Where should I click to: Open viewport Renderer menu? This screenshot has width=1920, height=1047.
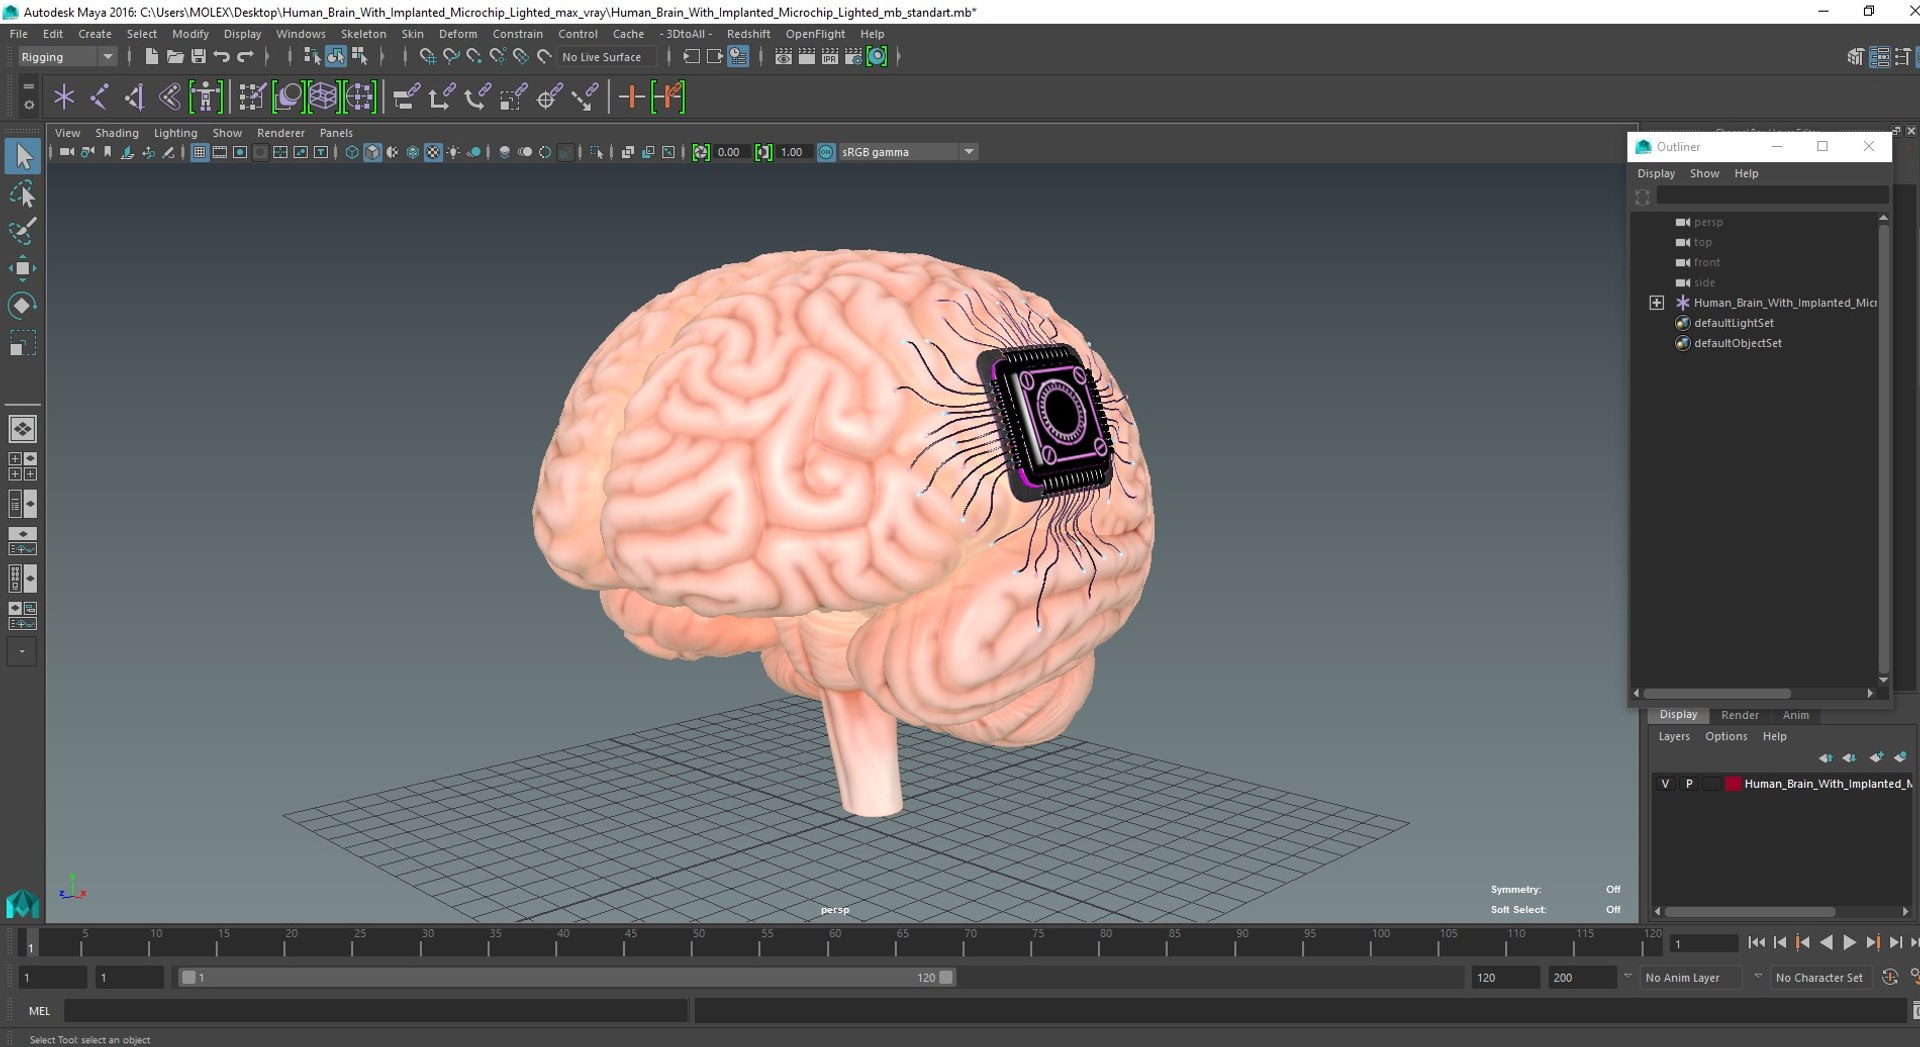tap(280, 132)
